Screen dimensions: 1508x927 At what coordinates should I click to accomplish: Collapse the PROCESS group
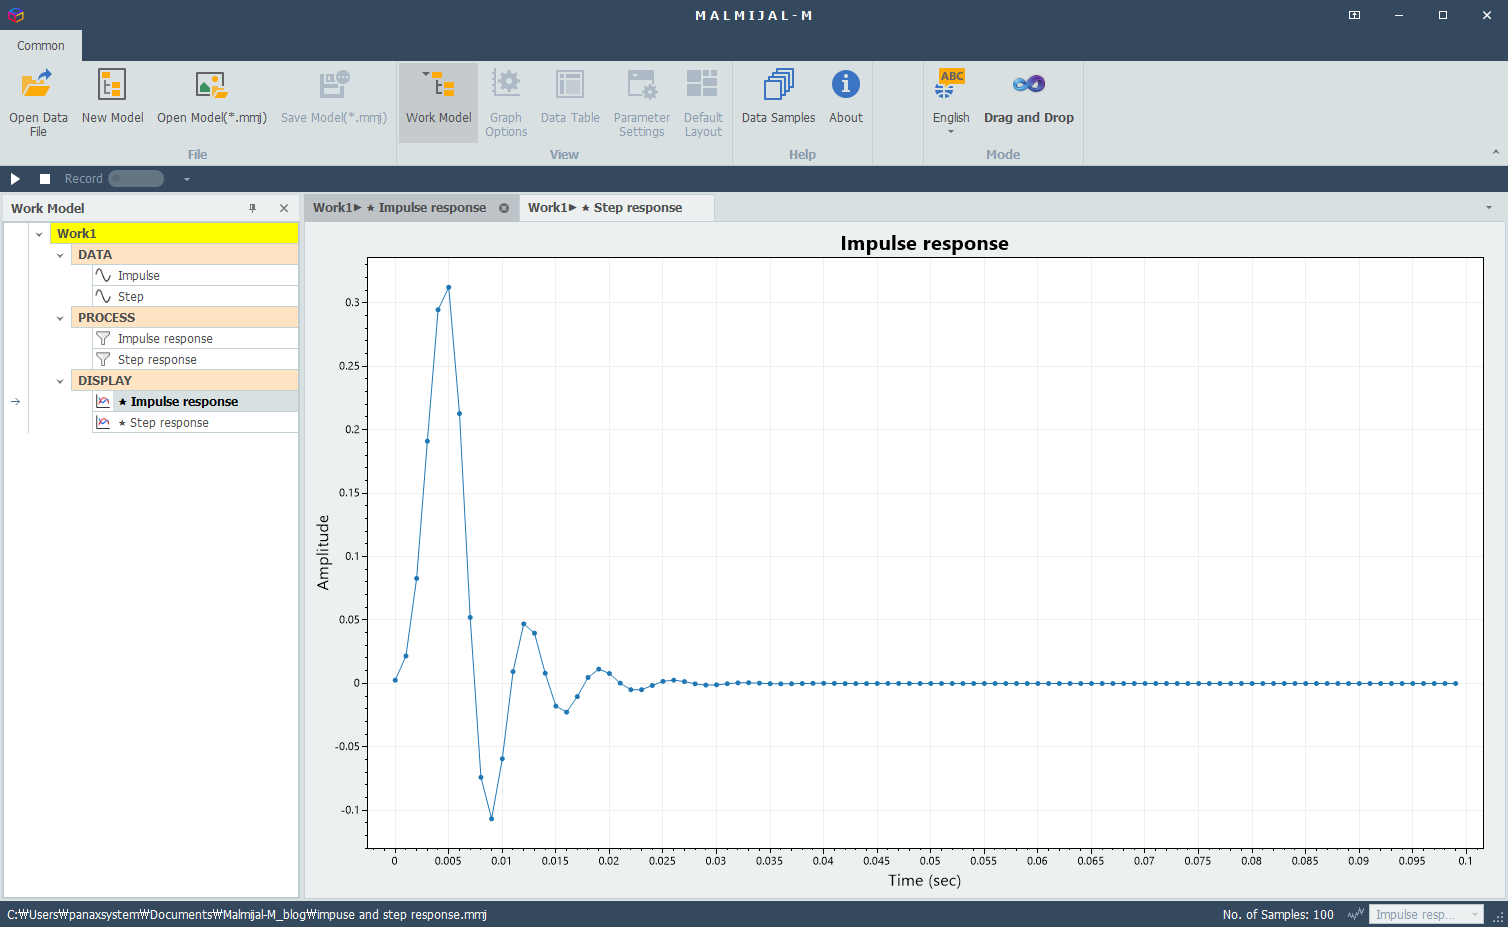coord(60,318)
